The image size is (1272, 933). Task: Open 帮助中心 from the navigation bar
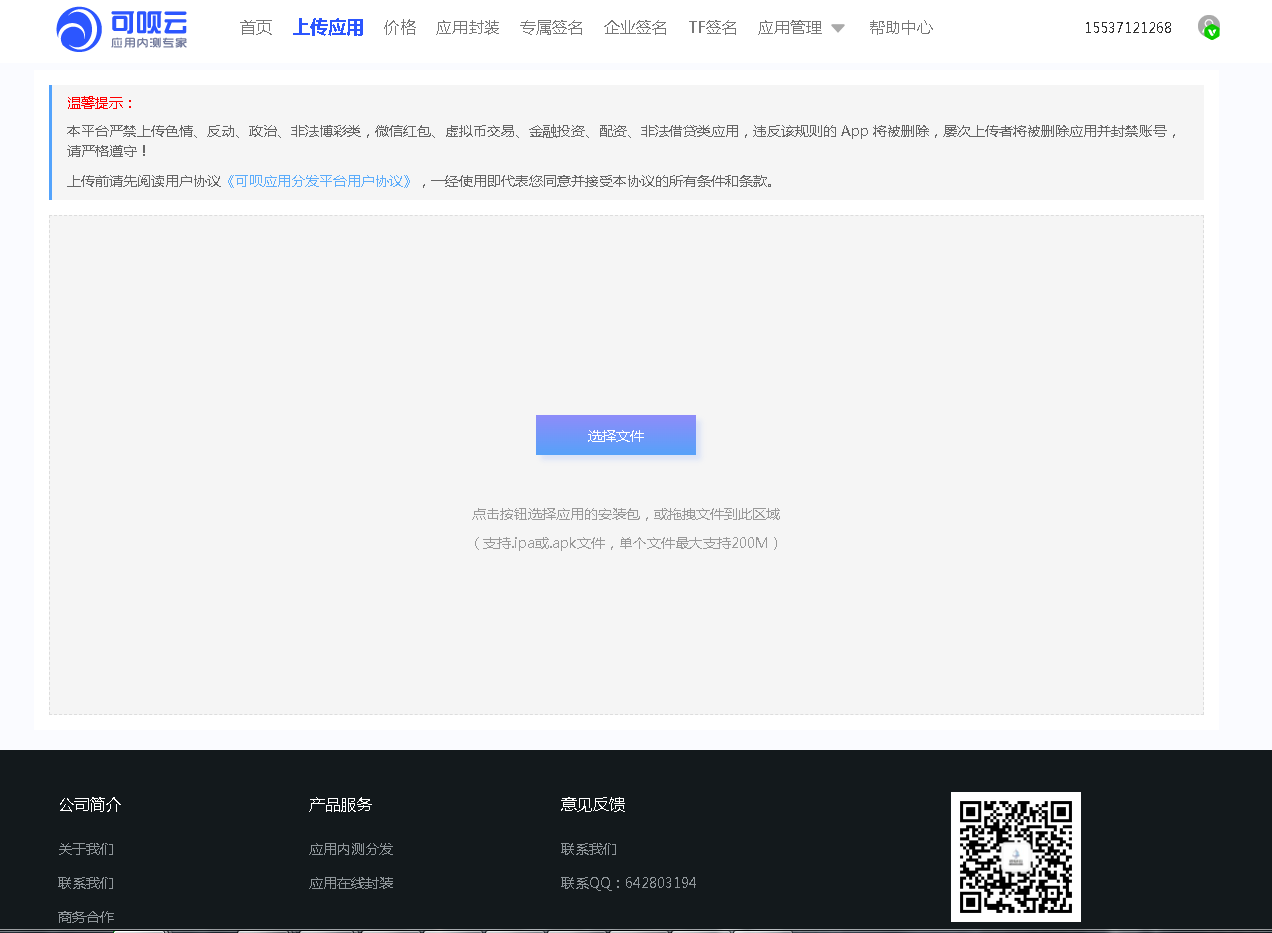(900, 27)
